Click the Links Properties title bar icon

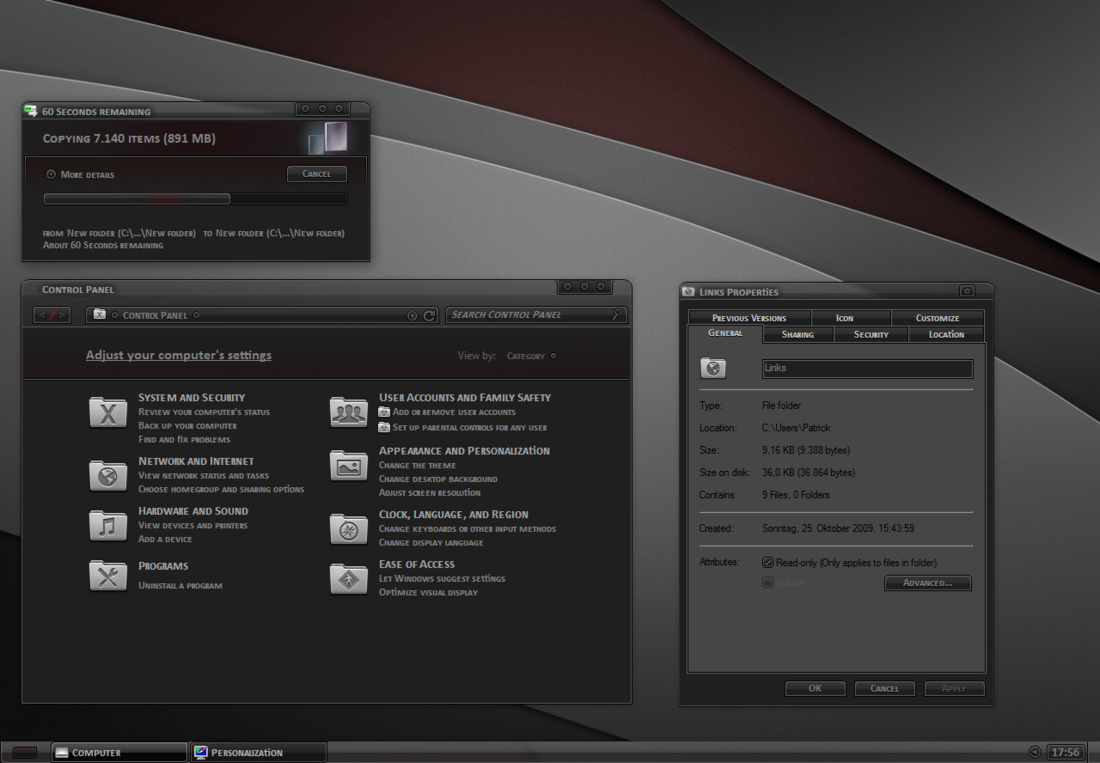tap(688, 292)
